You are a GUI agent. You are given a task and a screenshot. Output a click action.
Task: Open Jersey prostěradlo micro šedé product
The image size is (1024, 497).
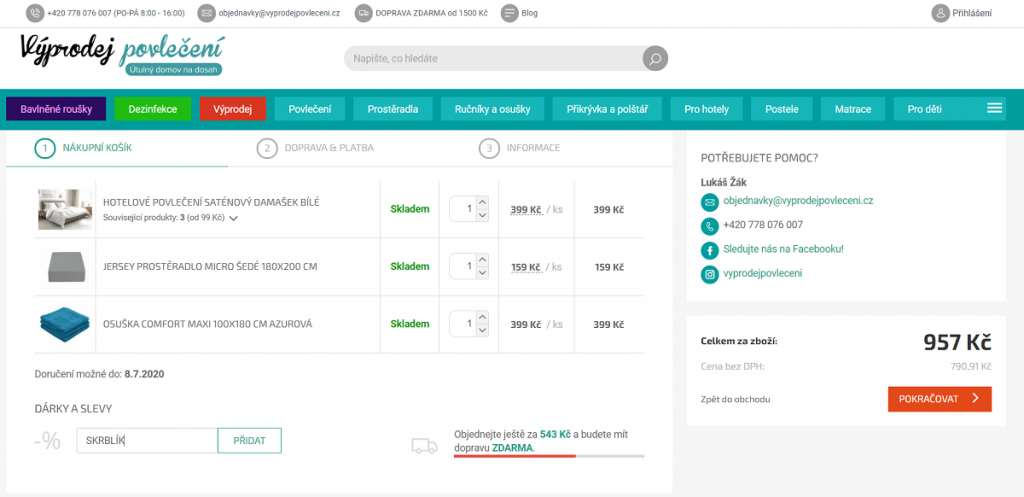pyautogui.click(x=210, y=267)
